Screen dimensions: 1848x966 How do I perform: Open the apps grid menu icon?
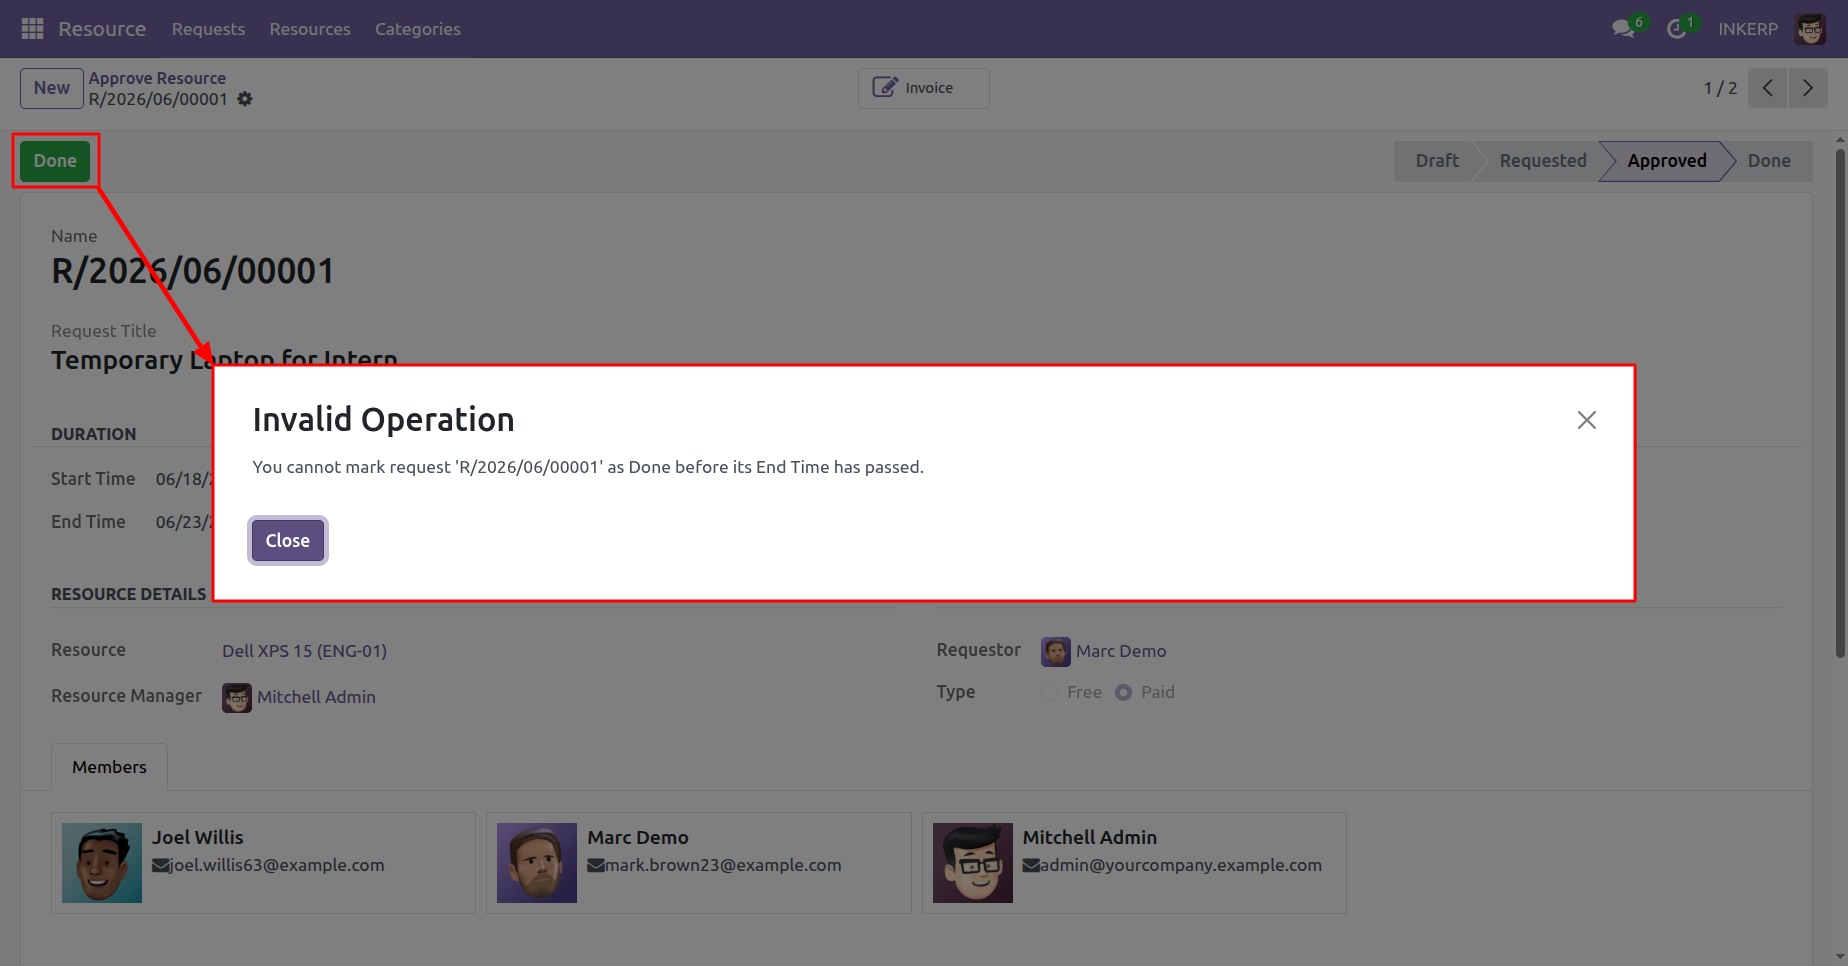click(x=32, y=29)
